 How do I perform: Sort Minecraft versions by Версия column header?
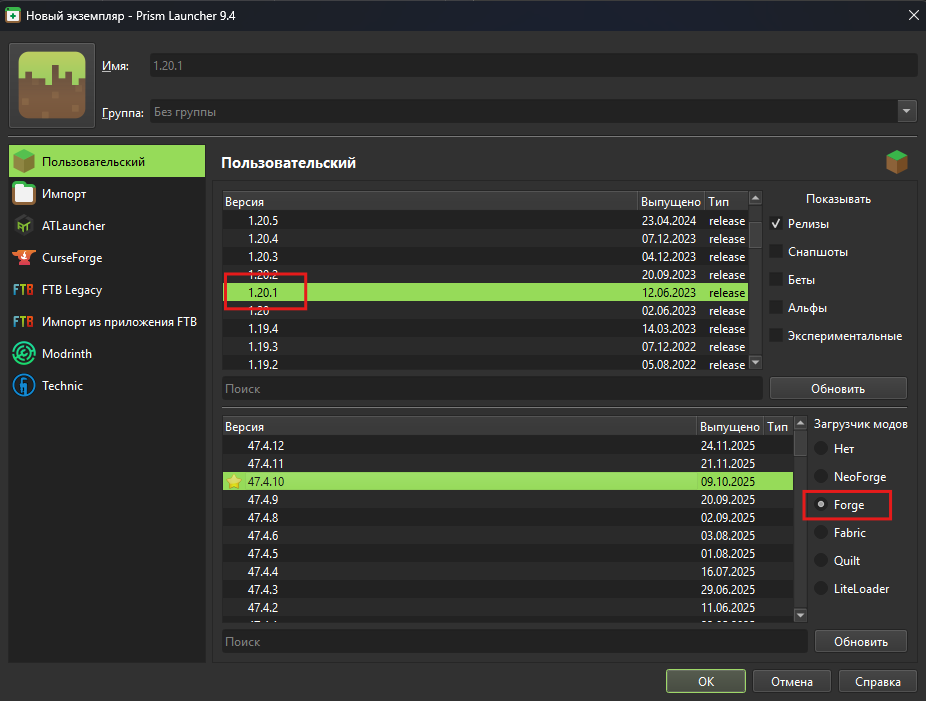430,201
